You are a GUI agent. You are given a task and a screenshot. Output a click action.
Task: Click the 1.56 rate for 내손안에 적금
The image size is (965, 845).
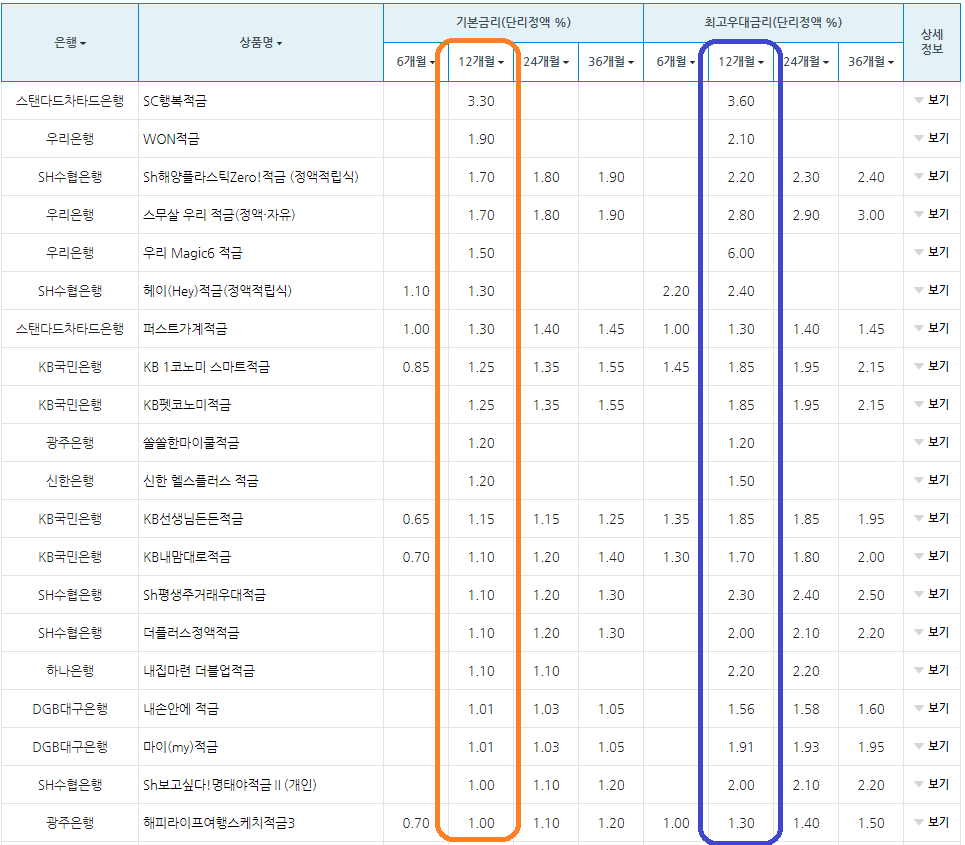point(741,709)
